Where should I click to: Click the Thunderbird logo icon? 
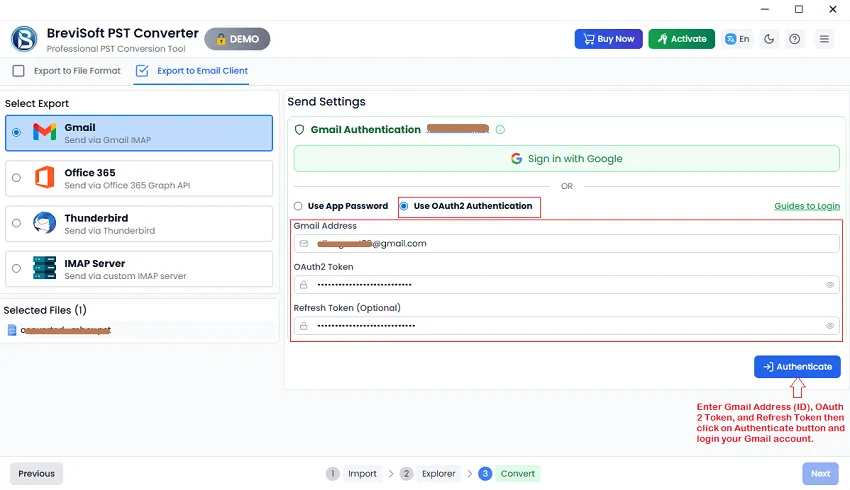pos(44,223)
